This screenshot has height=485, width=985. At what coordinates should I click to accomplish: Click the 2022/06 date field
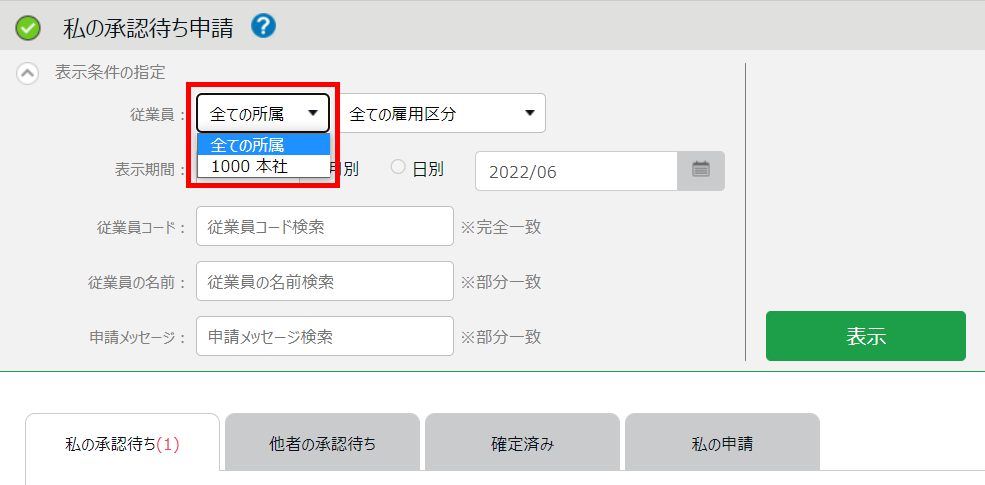pyautogui.click(x=576, y=171)
